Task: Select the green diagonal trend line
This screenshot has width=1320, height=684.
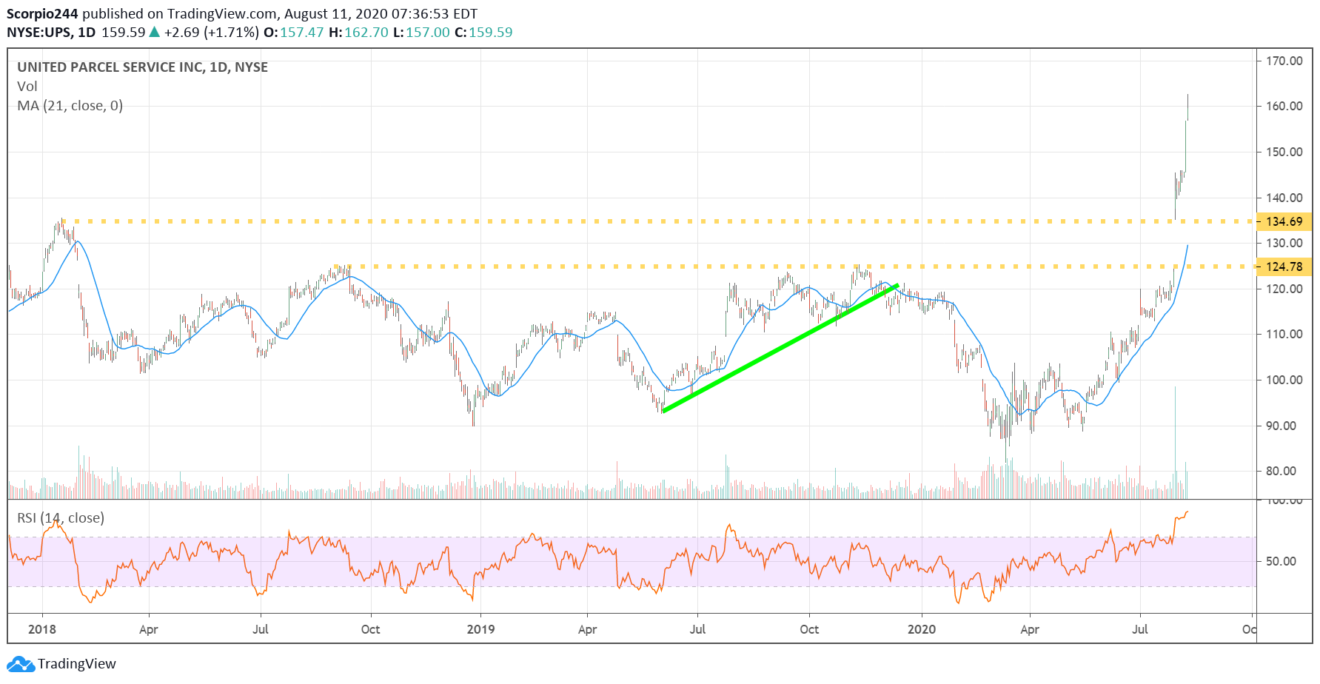Action: 780,347
